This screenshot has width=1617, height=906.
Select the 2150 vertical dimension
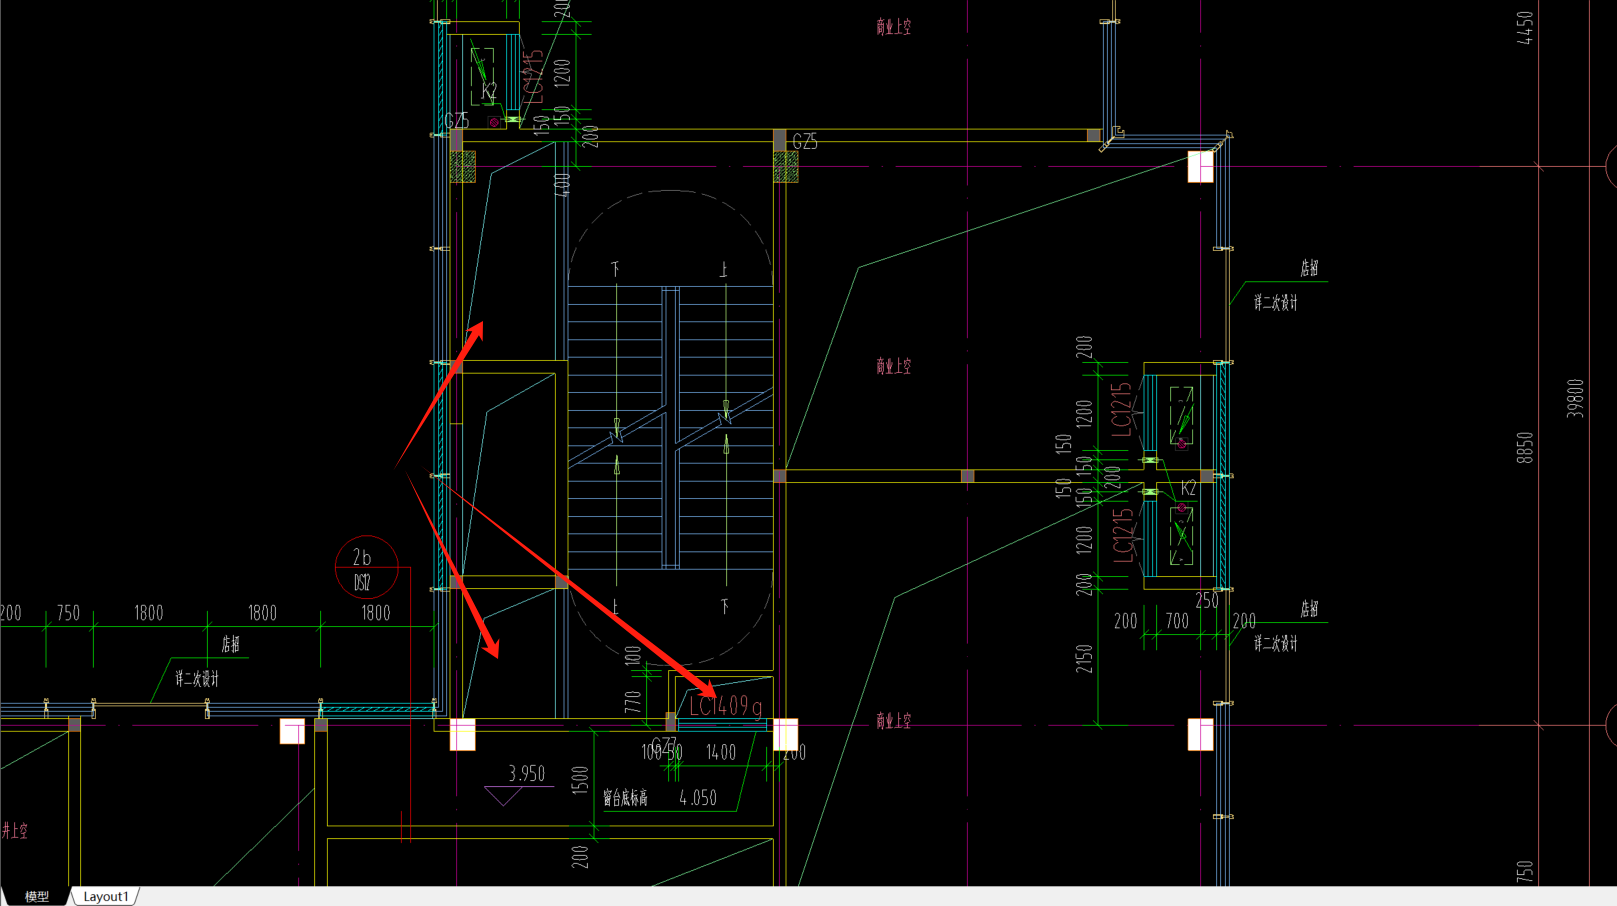pyautogui.click(x=1084, y=658)
